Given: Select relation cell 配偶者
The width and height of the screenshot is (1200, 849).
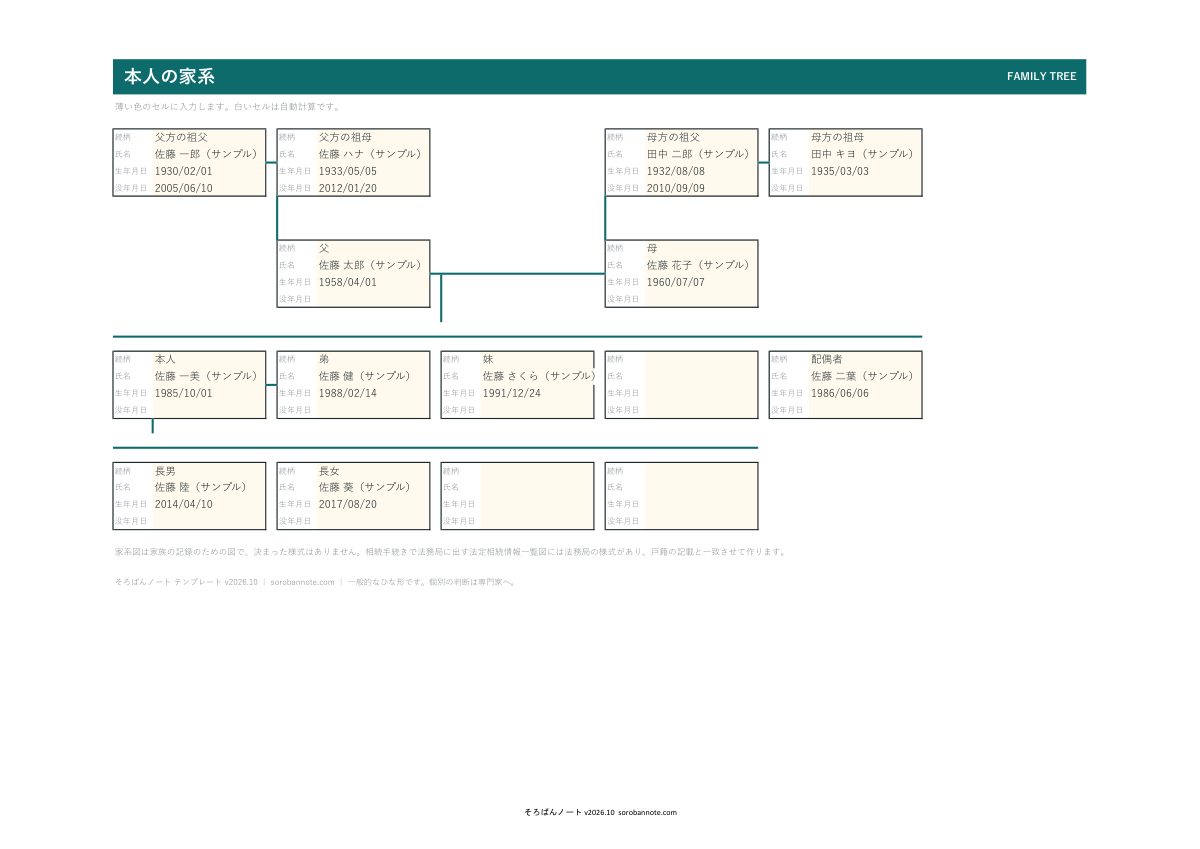Looking at the screenshot, I should point(865,359).
